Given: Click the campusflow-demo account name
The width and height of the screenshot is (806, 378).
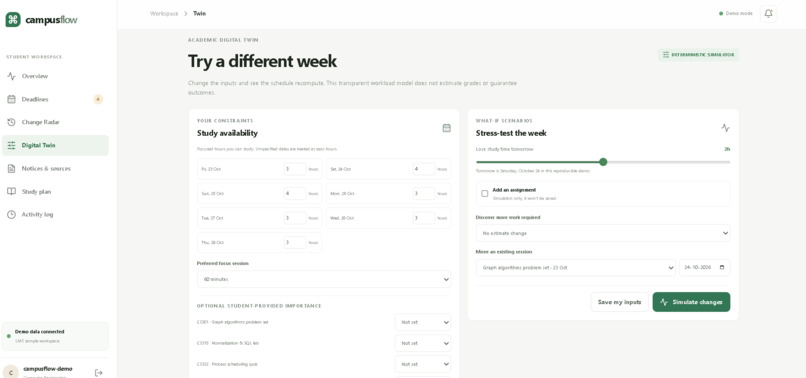Looking at the screenshot, I should point(48,369).
